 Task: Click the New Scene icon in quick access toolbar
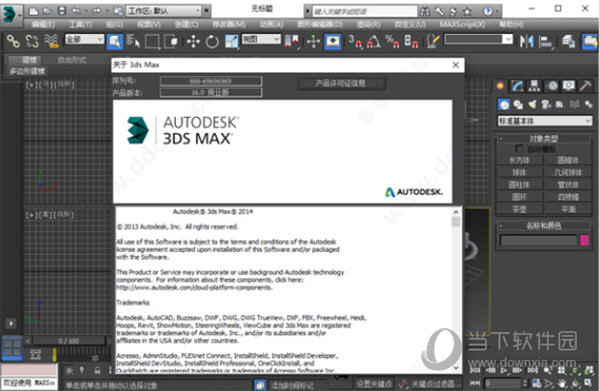34,11
